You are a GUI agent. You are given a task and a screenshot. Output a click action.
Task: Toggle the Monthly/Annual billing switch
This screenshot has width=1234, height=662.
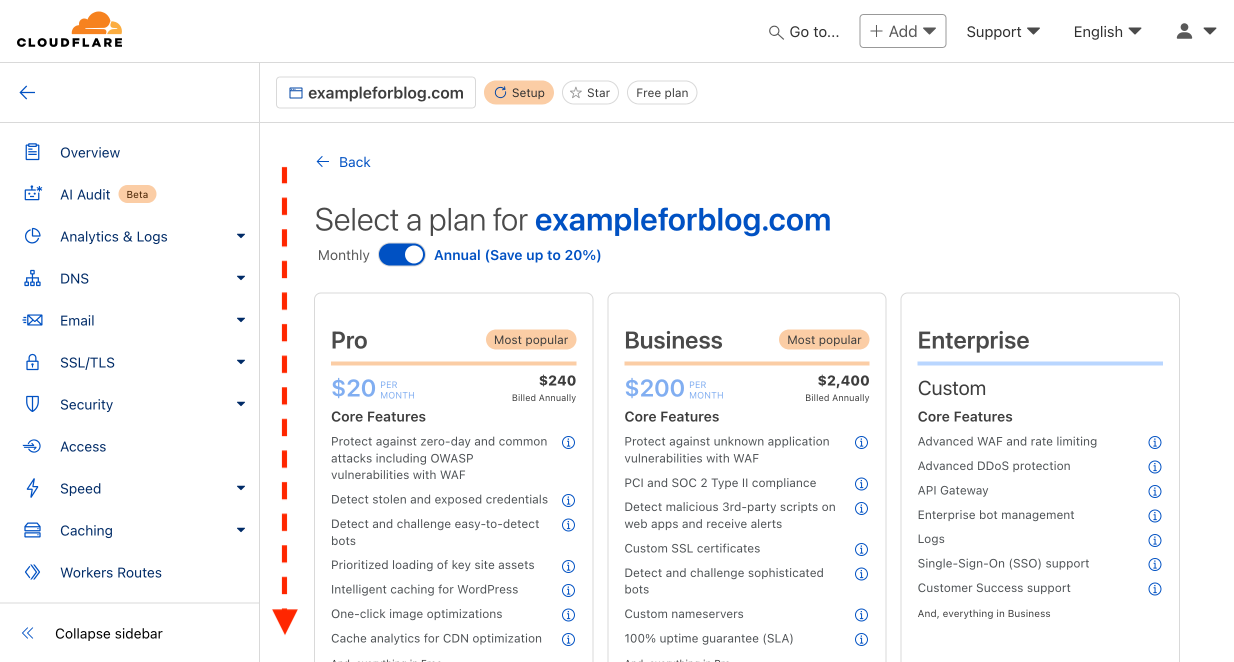pyautogui.click(x=402, y=255)
